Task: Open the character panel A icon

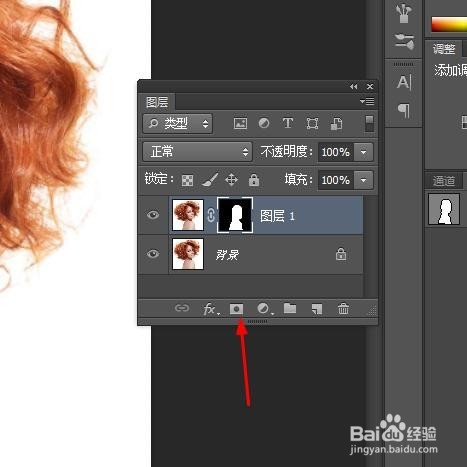Action: click(404, 82)
